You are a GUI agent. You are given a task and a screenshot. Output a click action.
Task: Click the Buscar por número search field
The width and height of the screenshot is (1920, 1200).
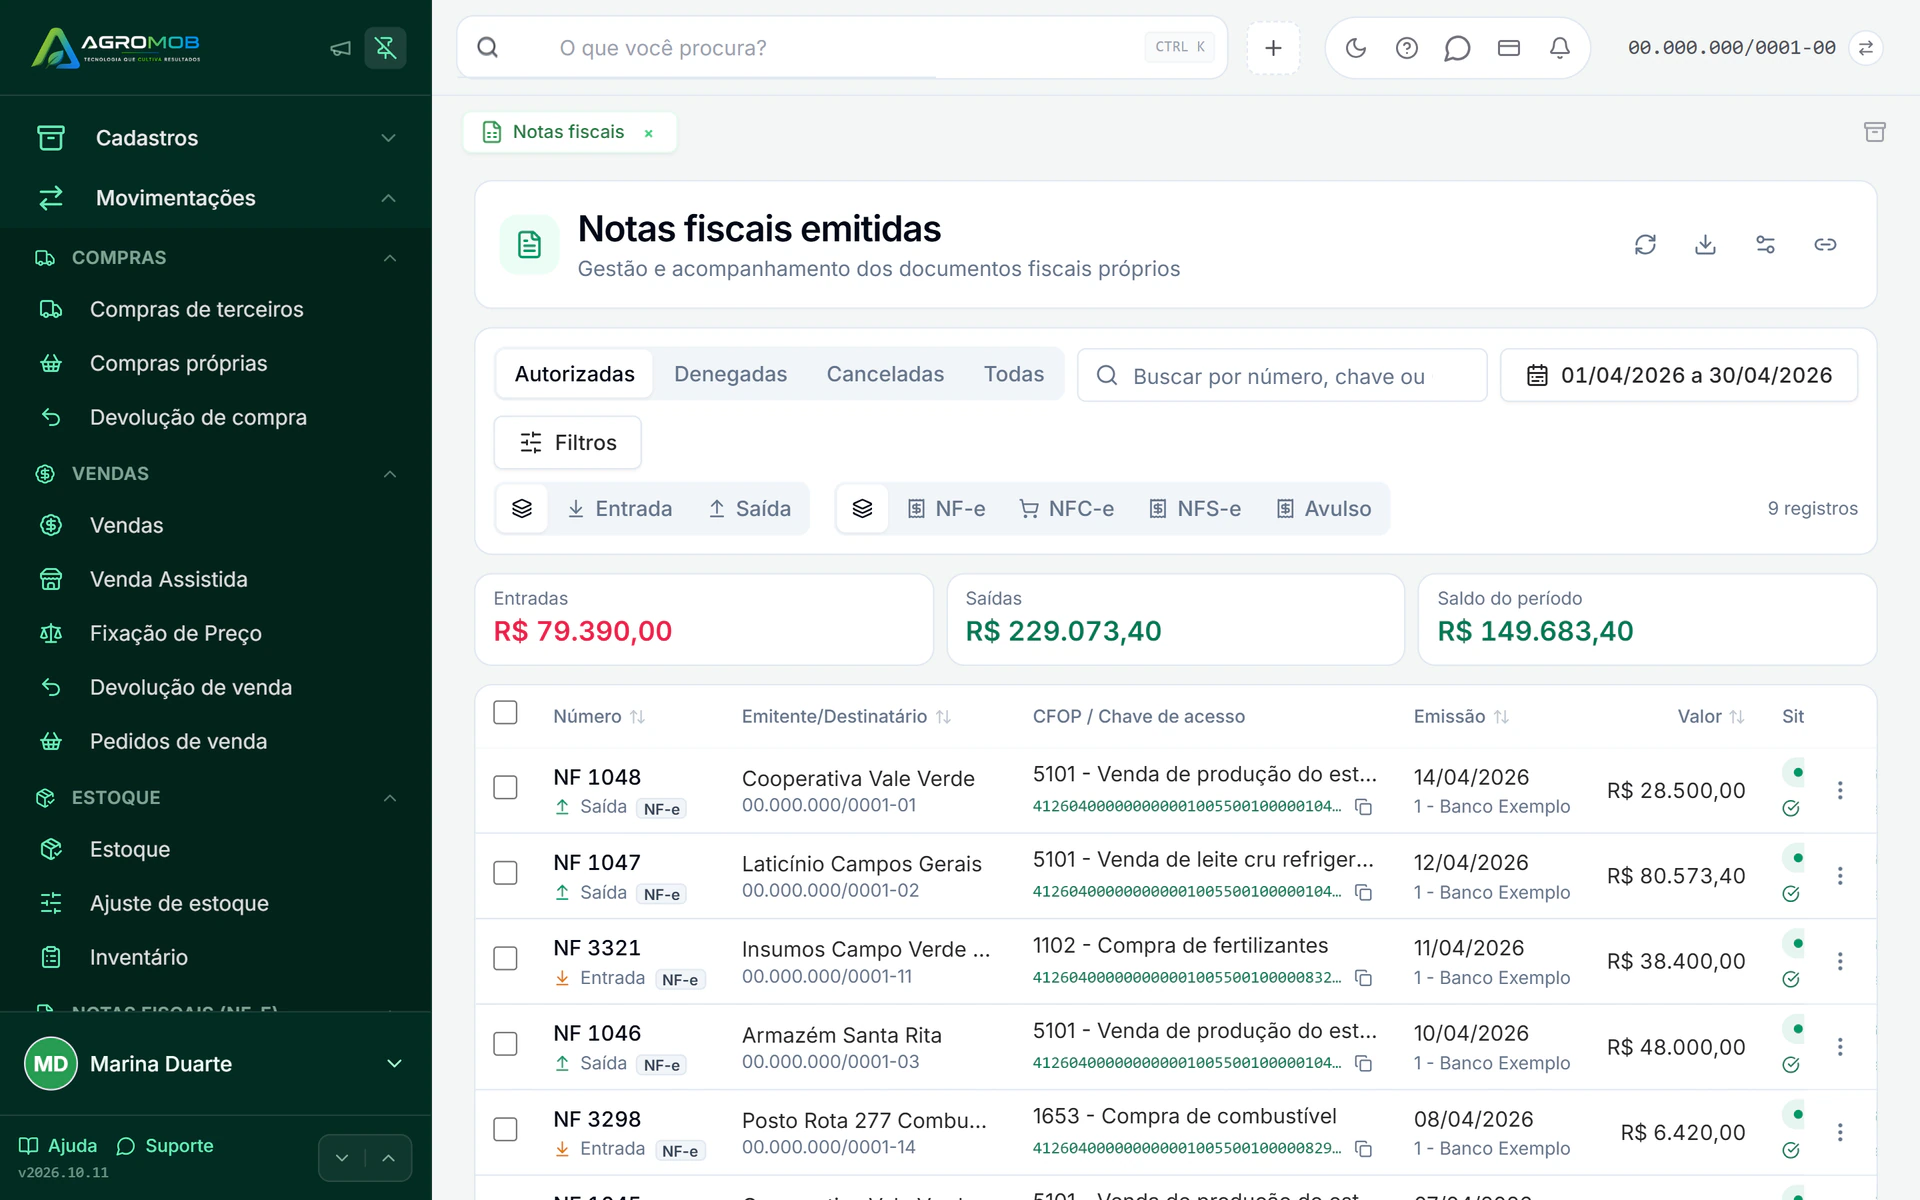[x=1282, y=376]
